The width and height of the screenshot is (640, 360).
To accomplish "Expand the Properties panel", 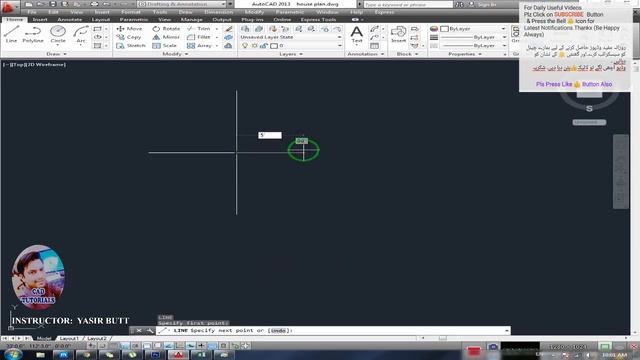I will coord(465,54).
